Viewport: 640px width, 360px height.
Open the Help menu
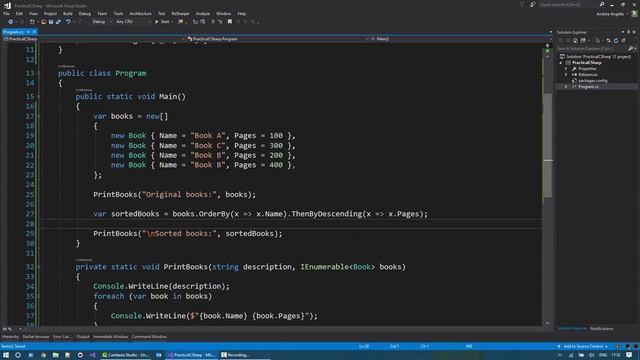[x=242, y=13]
